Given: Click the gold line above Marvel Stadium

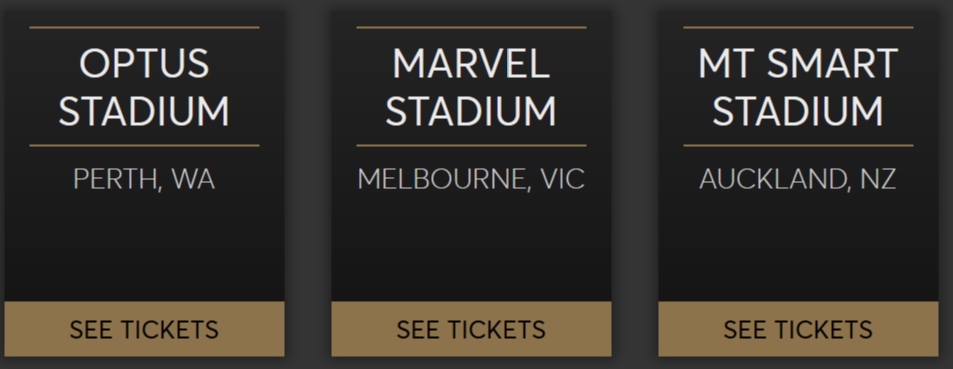Looking at the screenshot, I should pos(471,27).
